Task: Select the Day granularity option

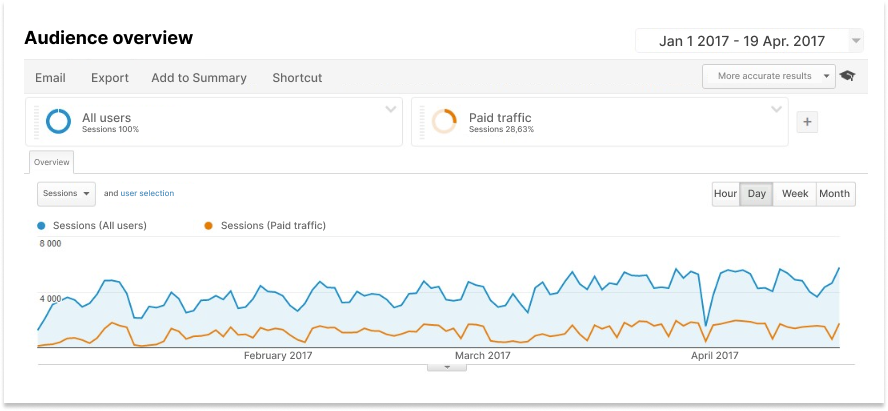Action: [x=757, y=194]
